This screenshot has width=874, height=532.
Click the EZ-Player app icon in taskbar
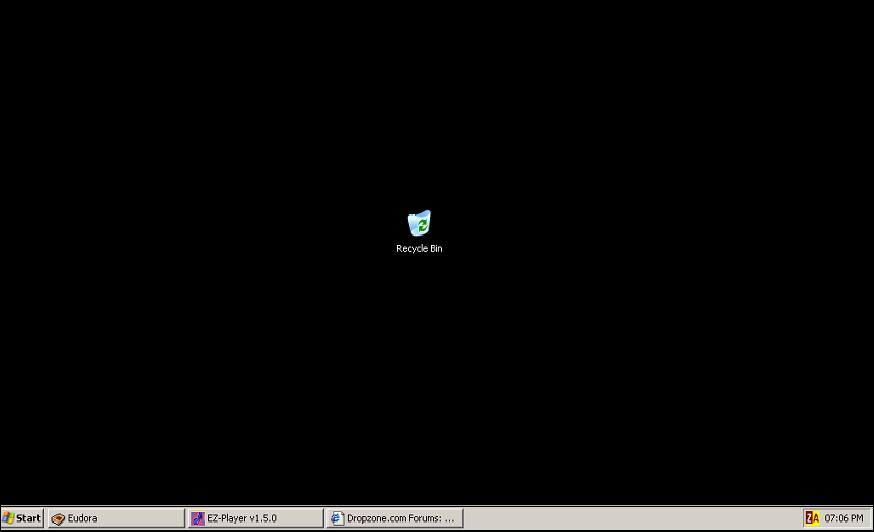coord(198,519)
